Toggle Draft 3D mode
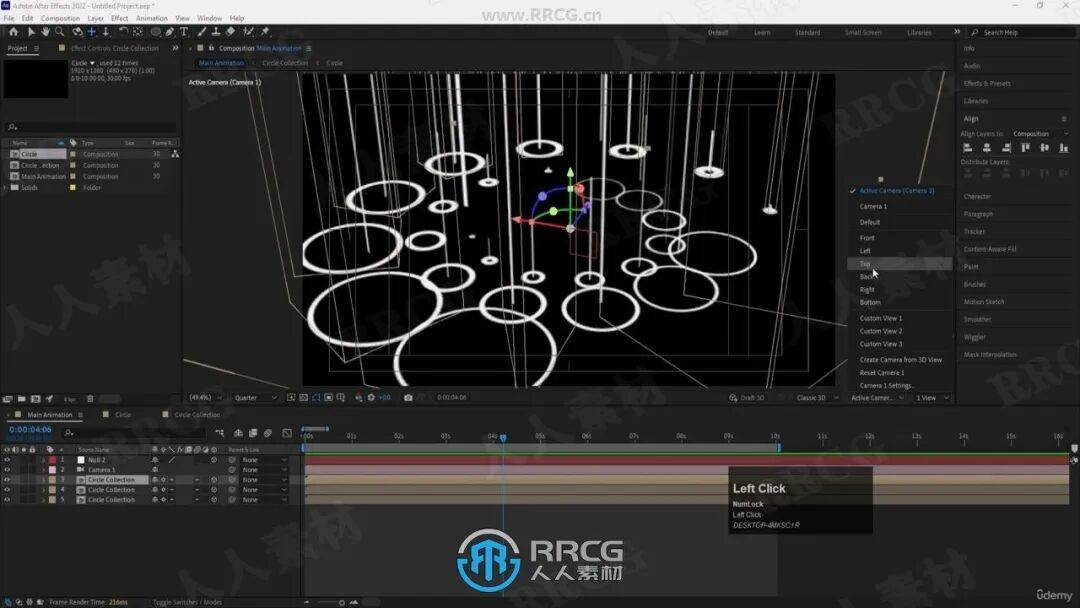1080x608 pixels. (753, 398)
